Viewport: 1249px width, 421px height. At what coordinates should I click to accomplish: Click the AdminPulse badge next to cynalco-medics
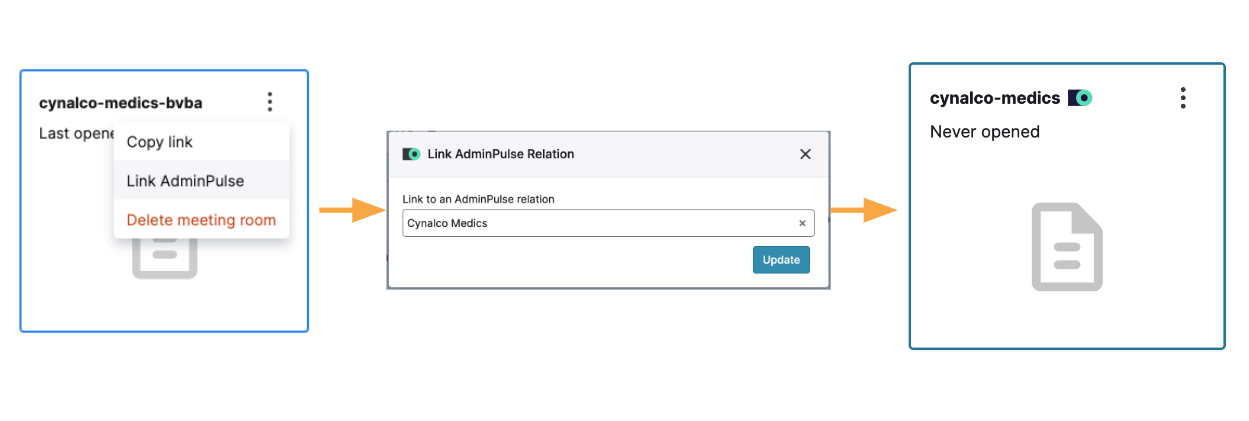tap(1080, 98)
